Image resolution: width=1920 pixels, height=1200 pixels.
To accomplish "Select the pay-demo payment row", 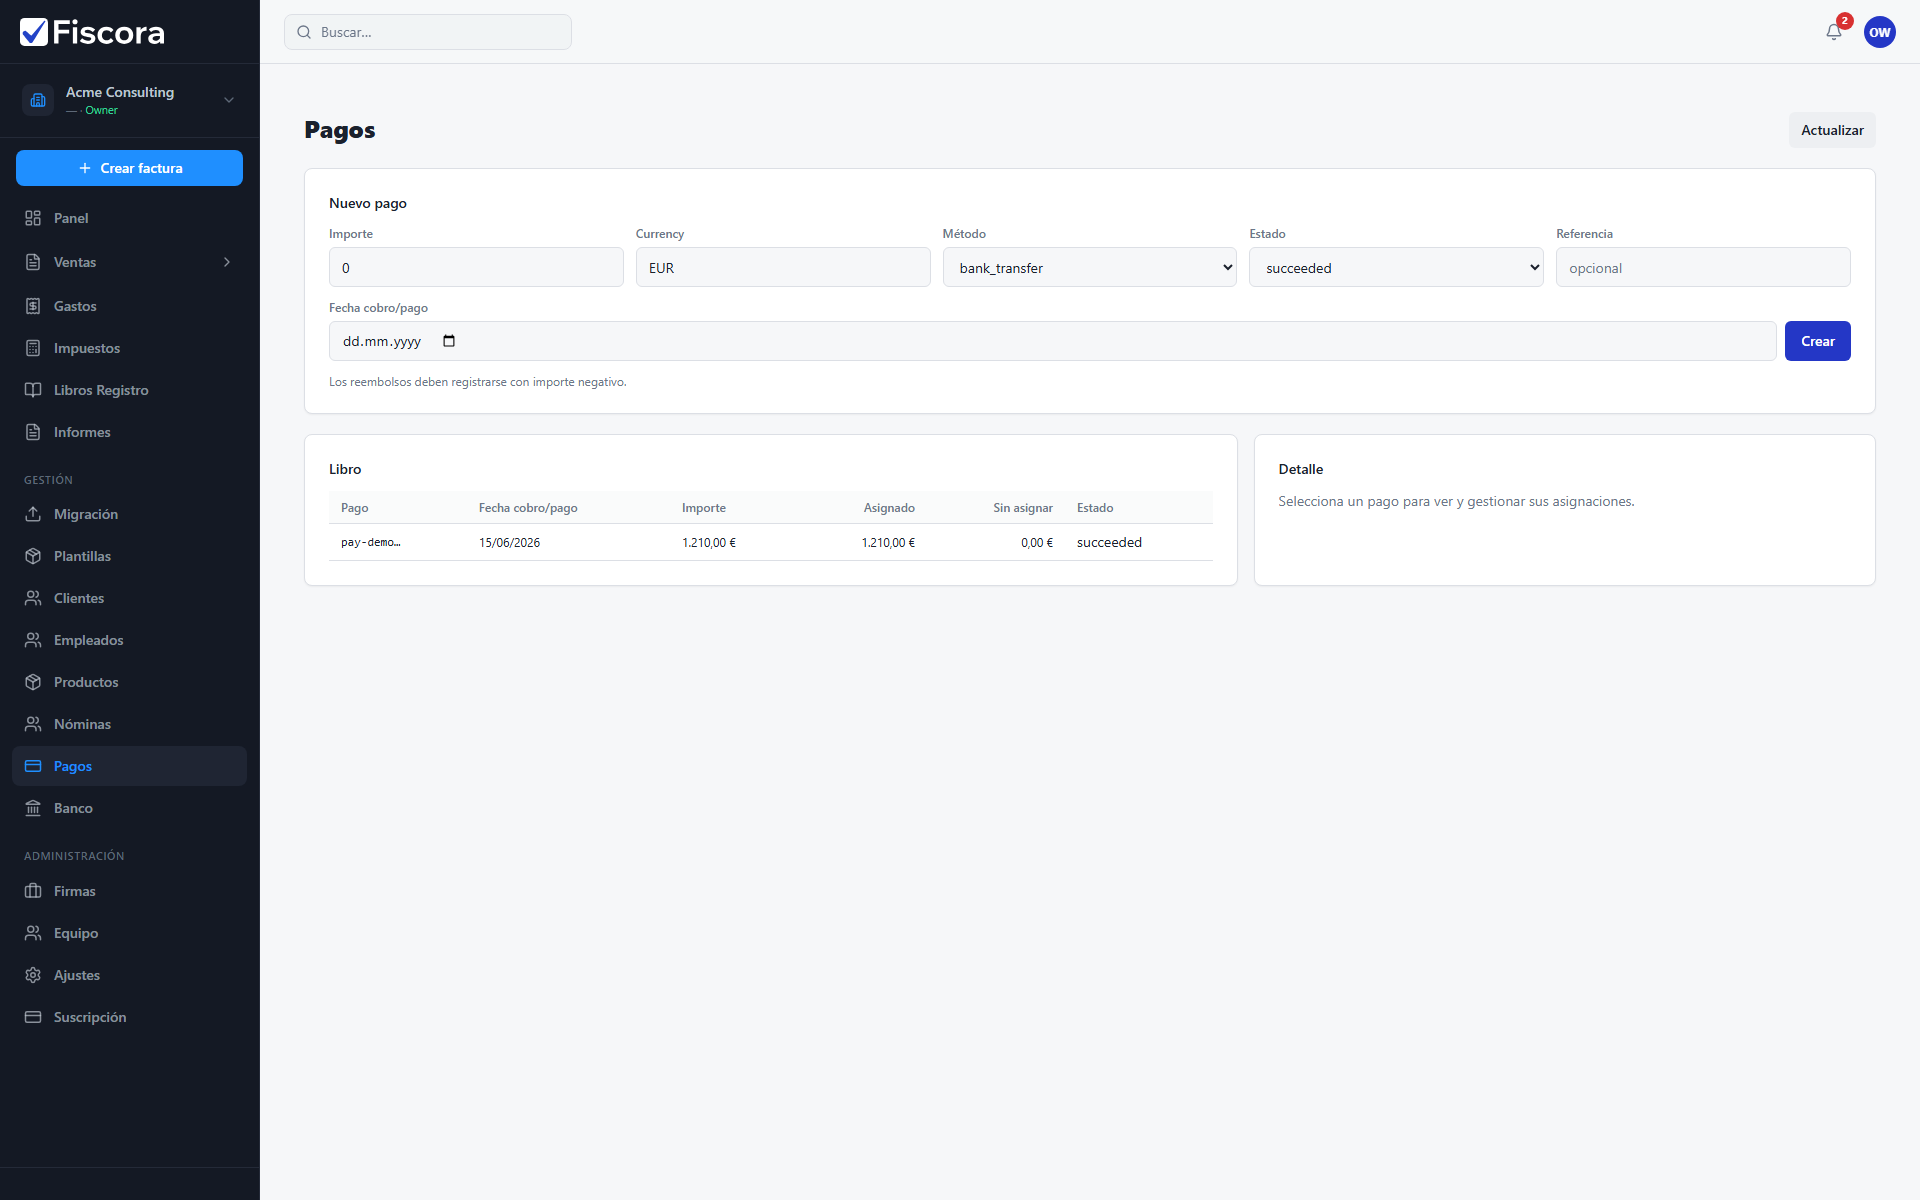I will [x=770, y=542].
